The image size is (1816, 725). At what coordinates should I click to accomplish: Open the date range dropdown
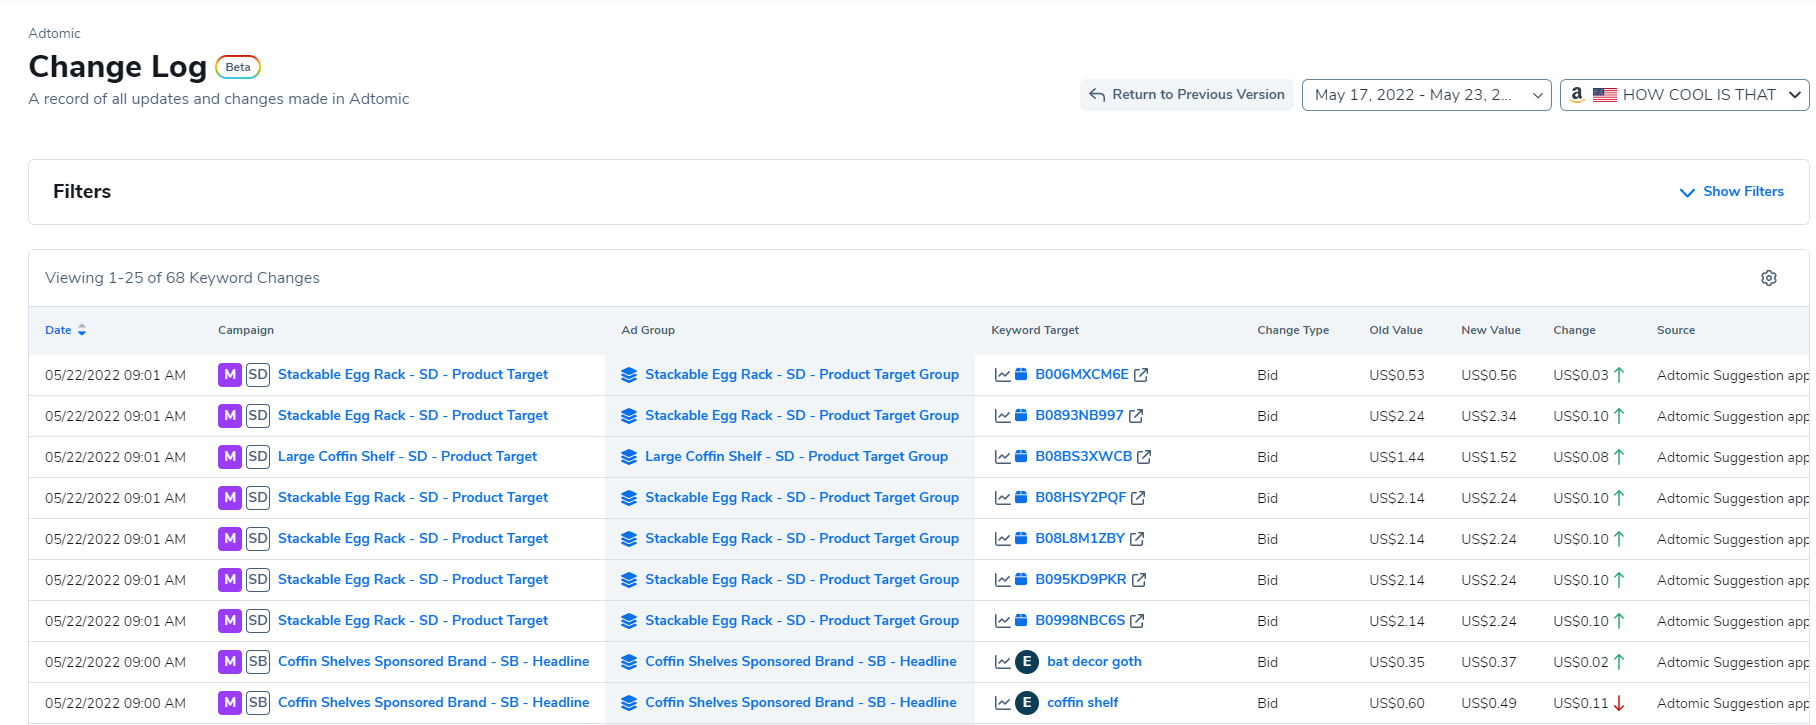pos(1426,95)
